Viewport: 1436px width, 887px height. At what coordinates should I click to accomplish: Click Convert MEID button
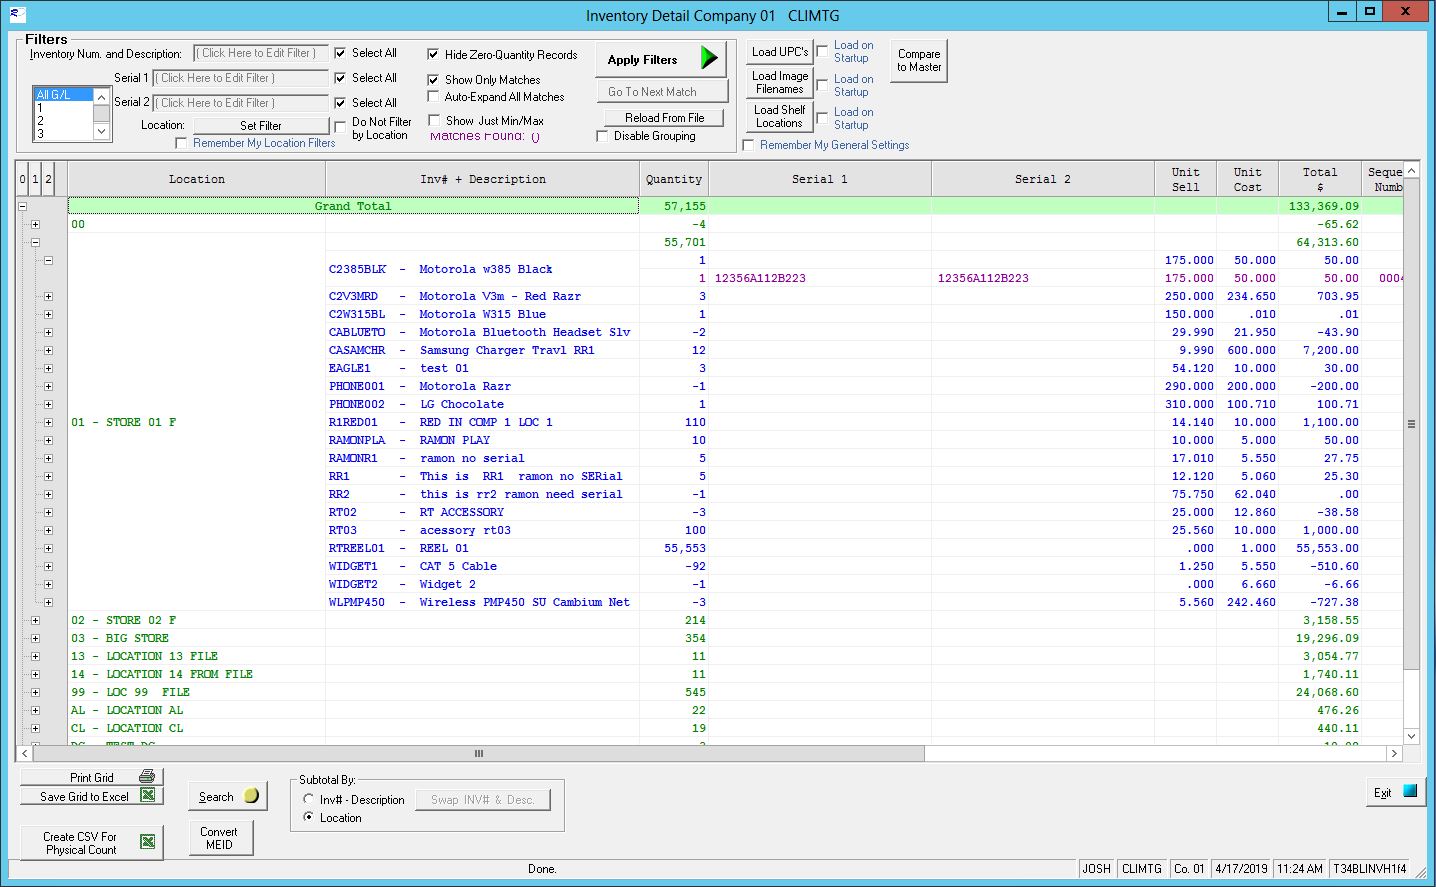(x=219, y=838)
